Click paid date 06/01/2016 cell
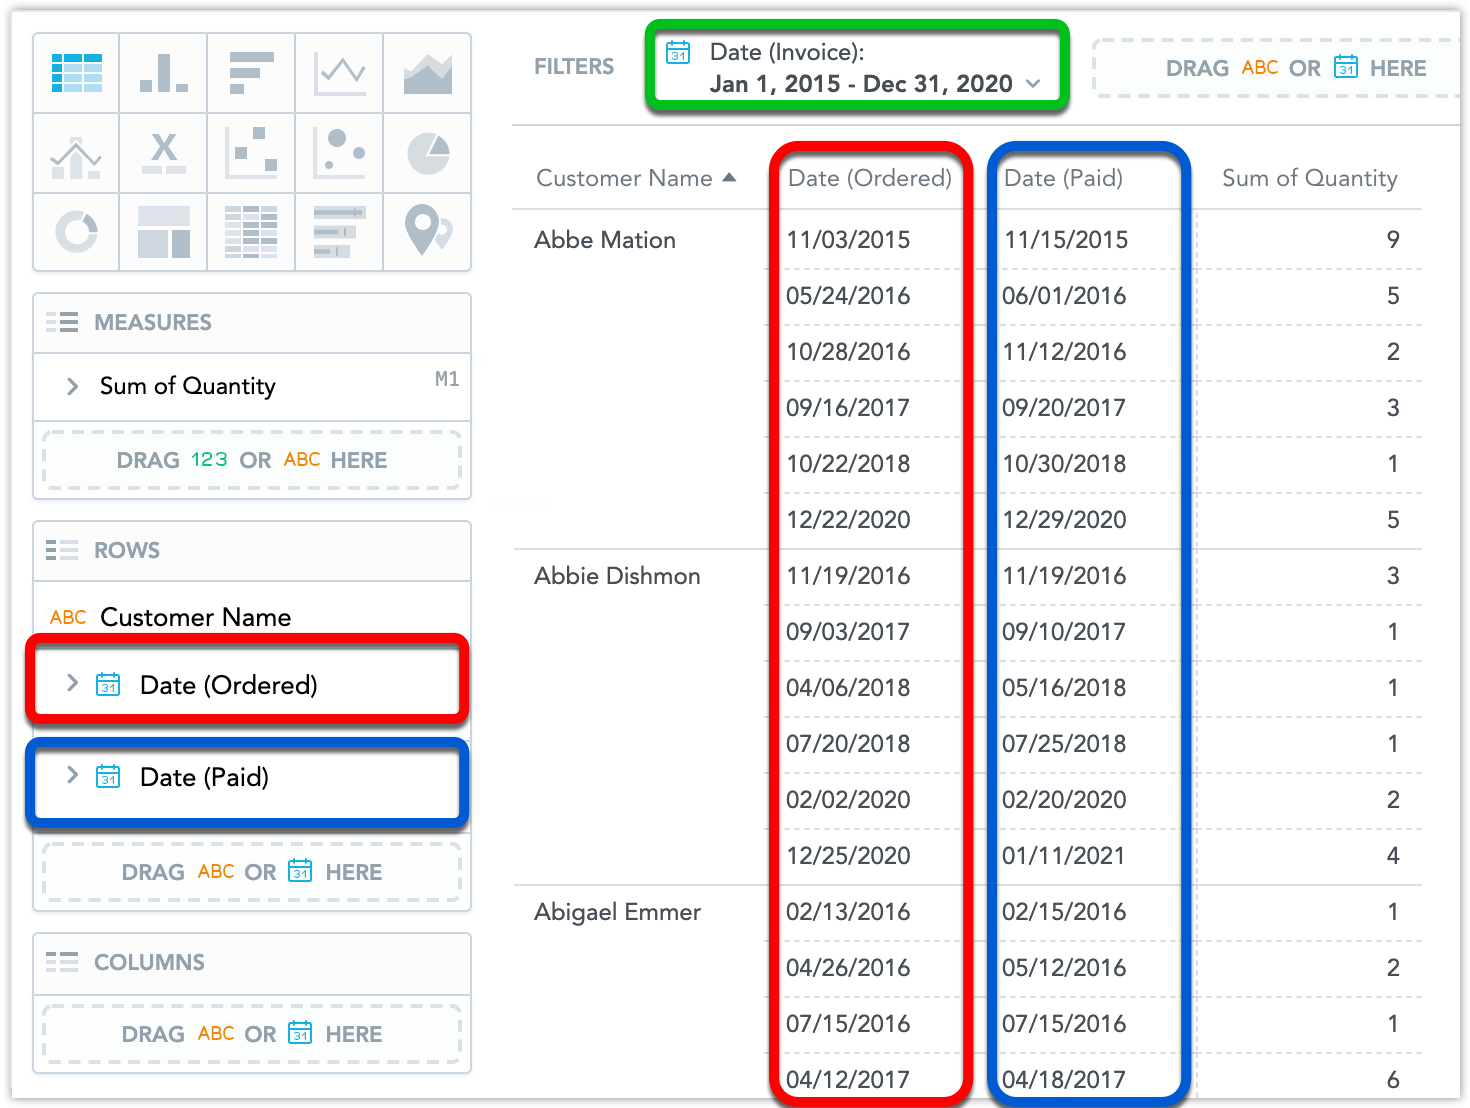Screen dimensions: 1470x1108 pos(1064,296)
